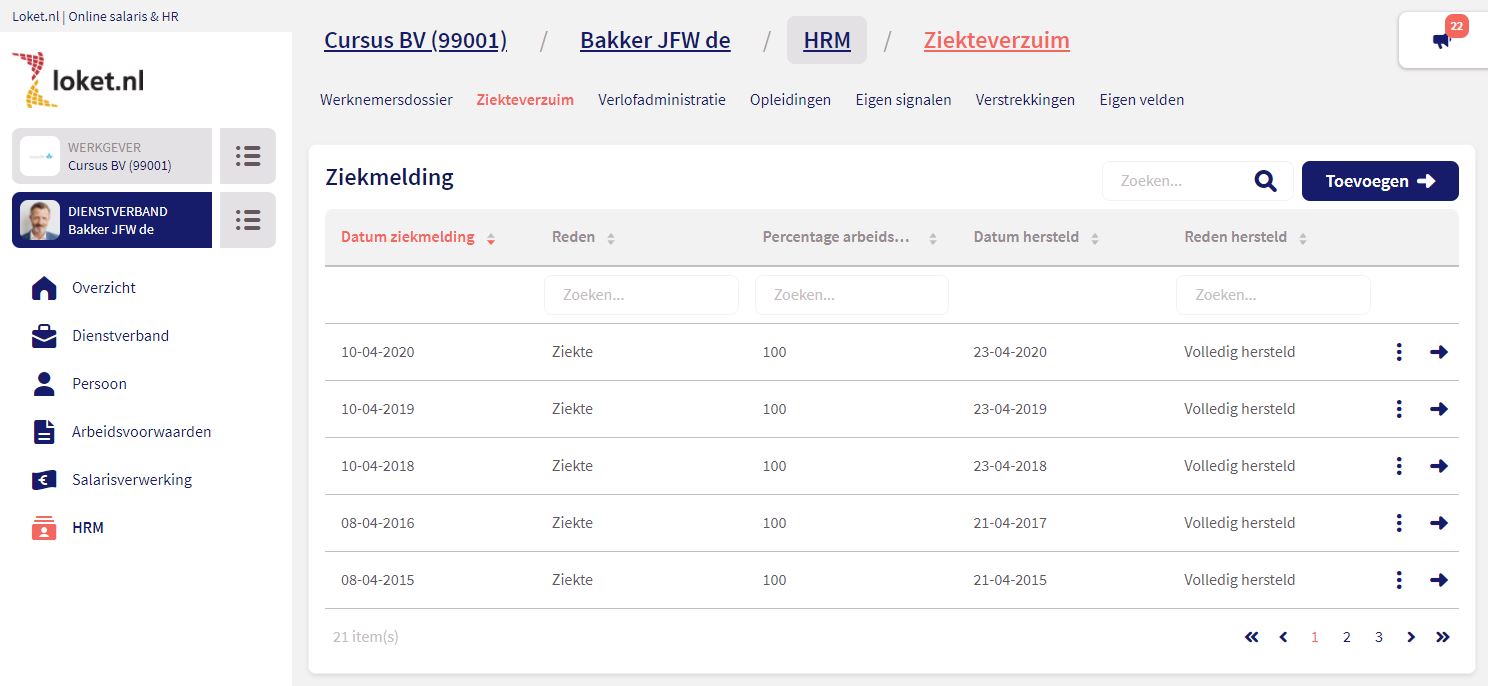Open notifications megaphone icon with badge 22
Viewport: 1488px width, 686px height.
tap(1441, 40)
